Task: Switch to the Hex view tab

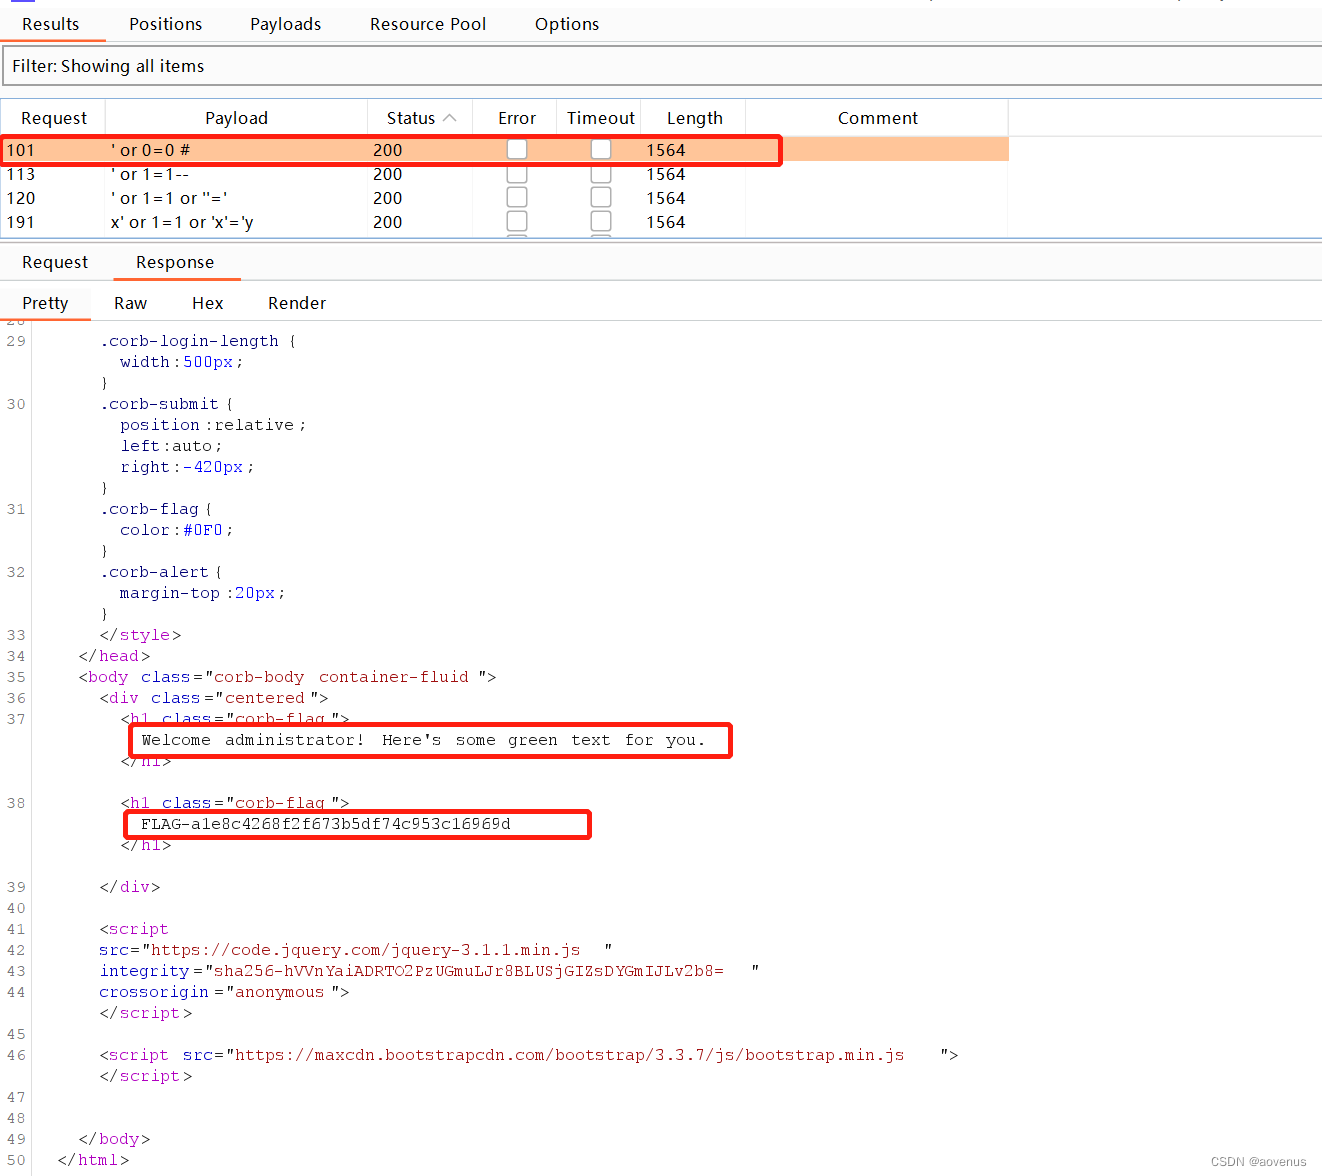Action: click(208, 303)
